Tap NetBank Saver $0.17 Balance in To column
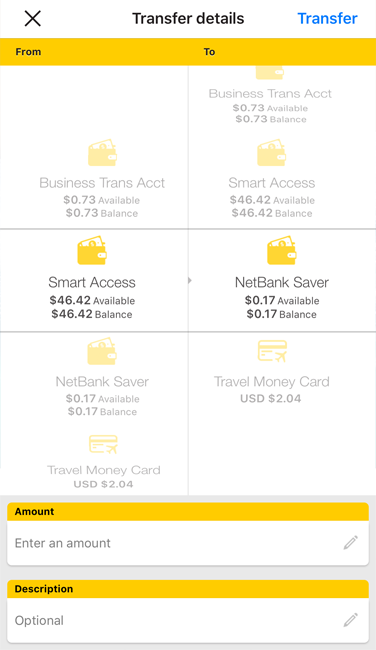The image size is (376, 650). (x=281, y=314)
